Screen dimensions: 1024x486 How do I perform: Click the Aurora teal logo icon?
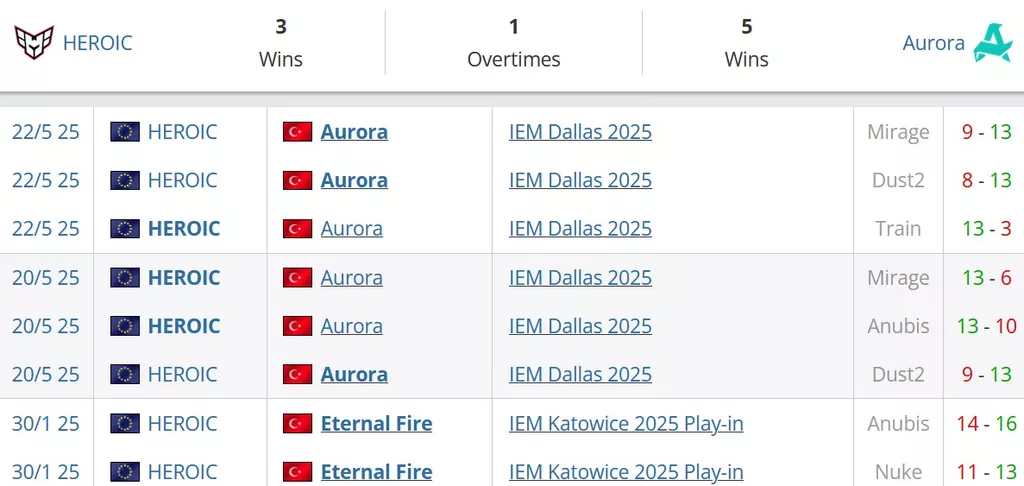993,43
